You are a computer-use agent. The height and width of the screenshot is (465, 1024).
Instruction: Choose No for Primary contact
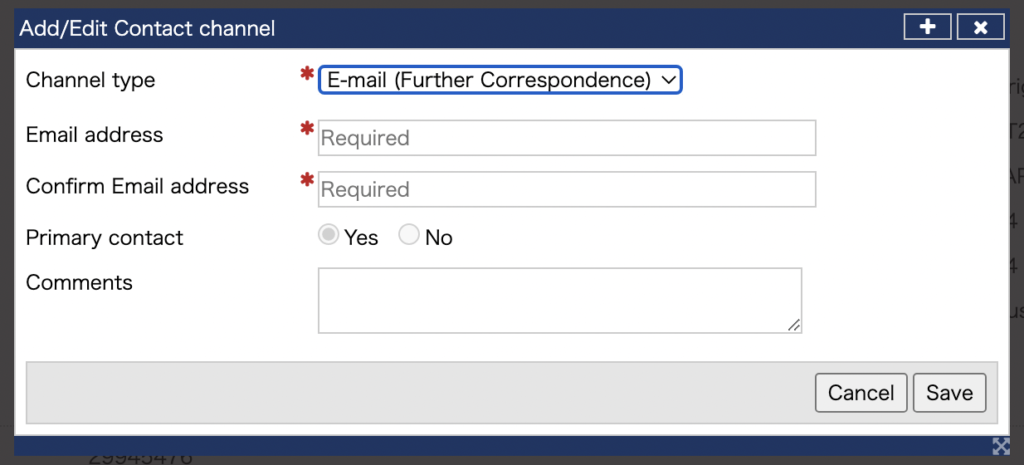click(x=409, y=236)
